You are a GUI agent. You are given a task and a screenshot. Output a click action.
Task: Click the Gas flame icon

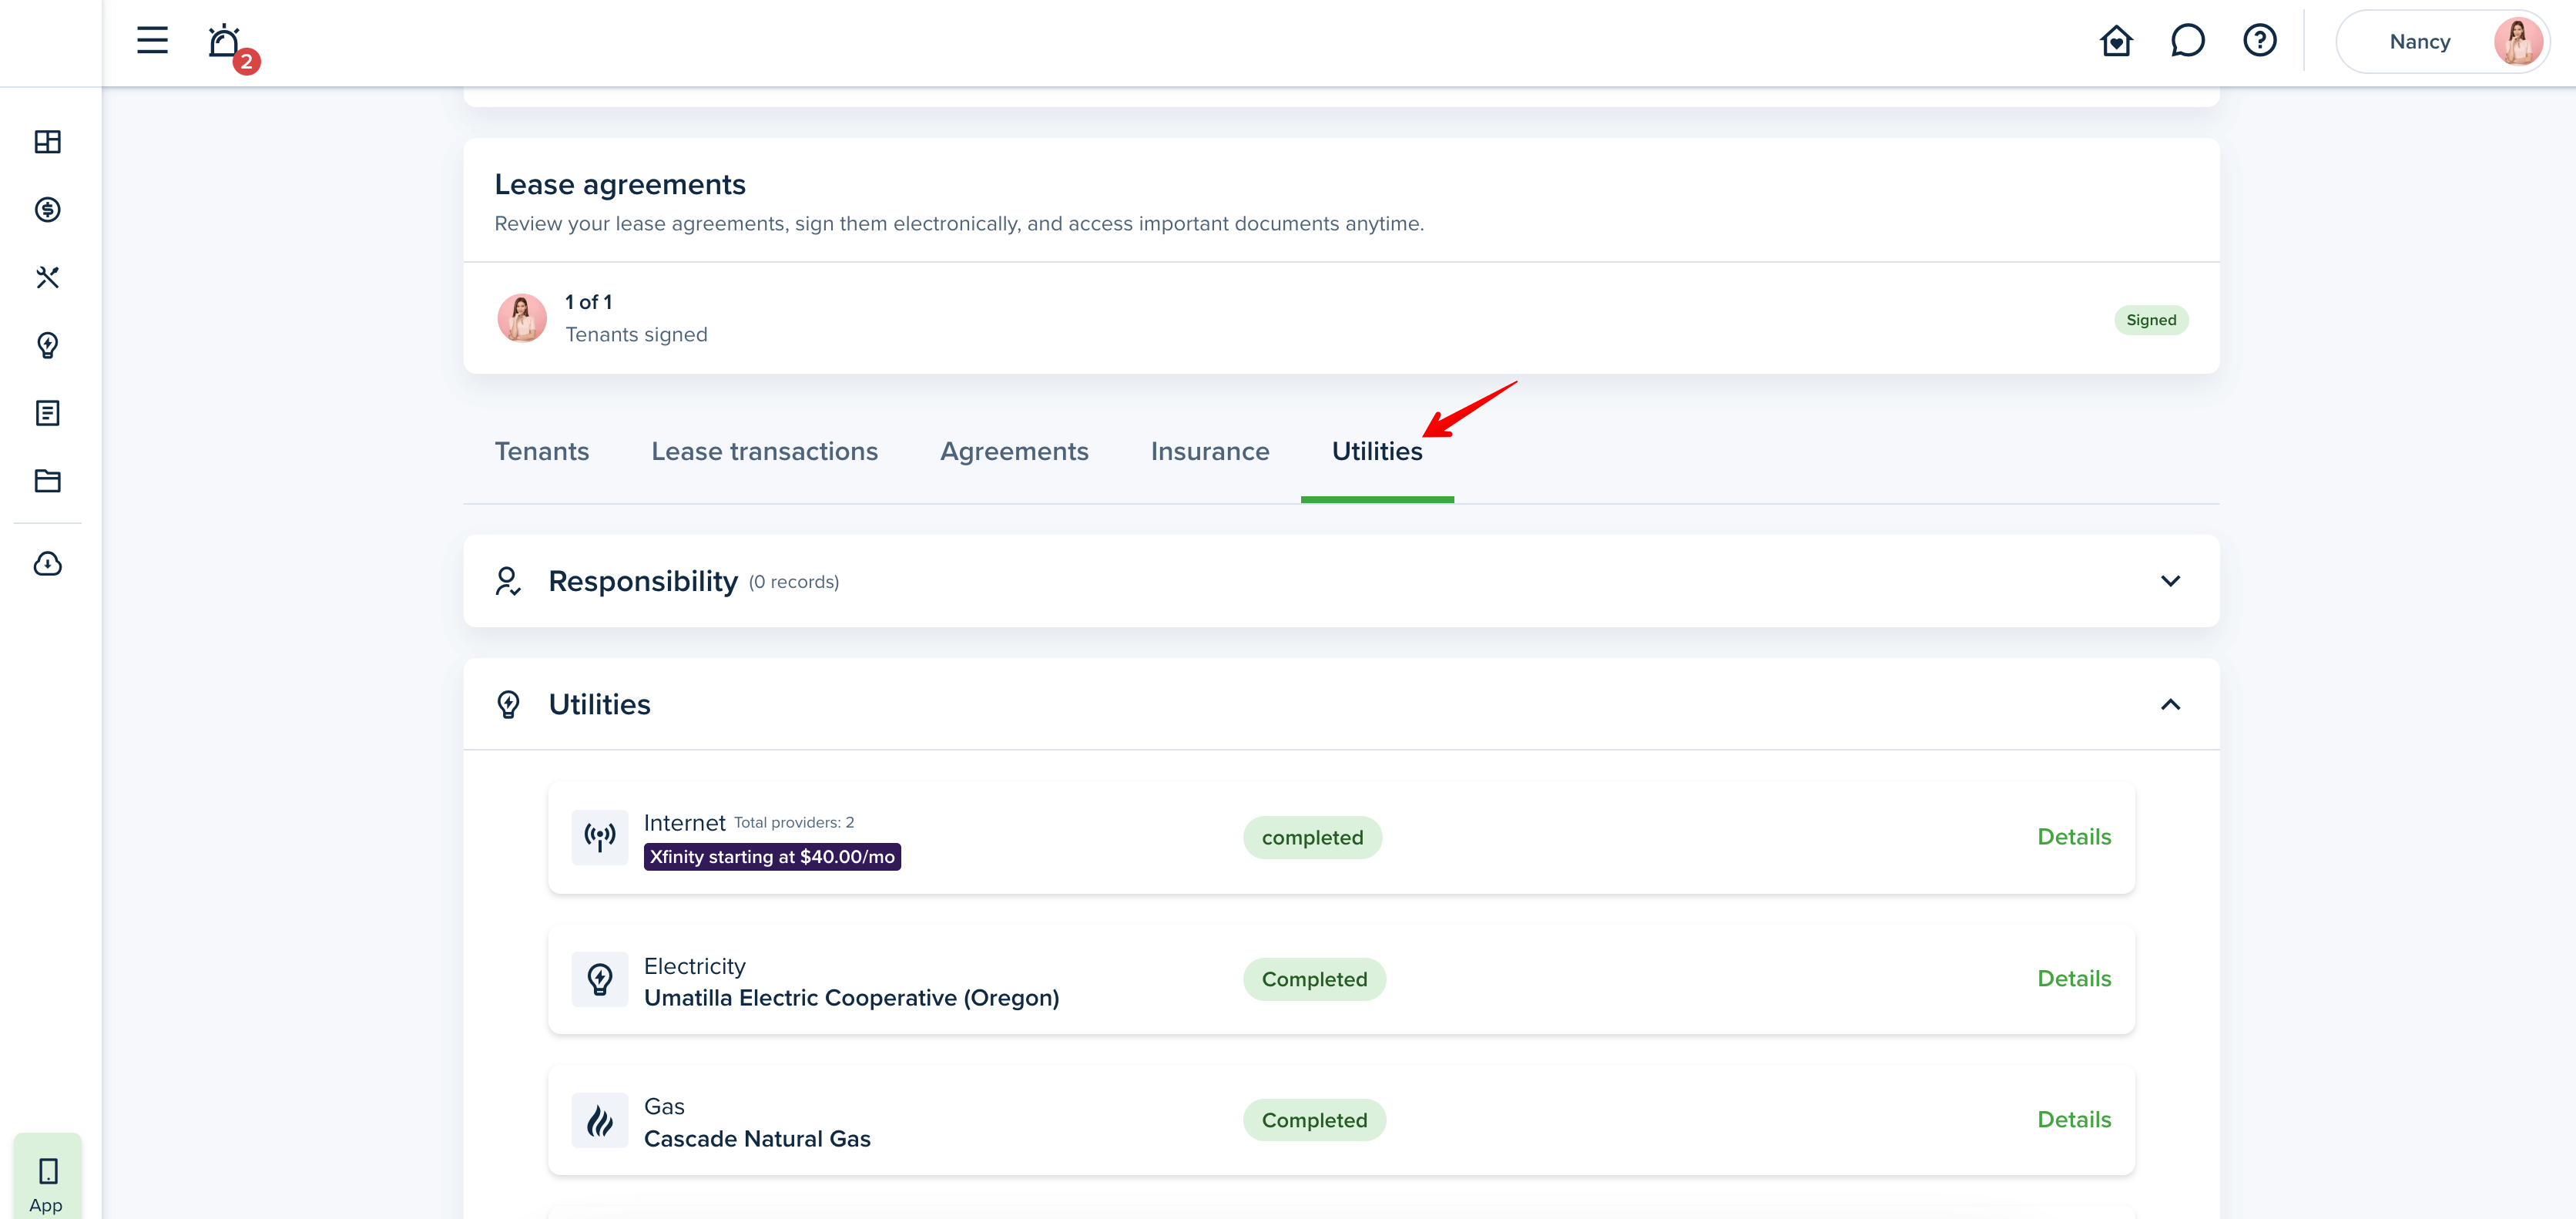[x=600, y=1120]
